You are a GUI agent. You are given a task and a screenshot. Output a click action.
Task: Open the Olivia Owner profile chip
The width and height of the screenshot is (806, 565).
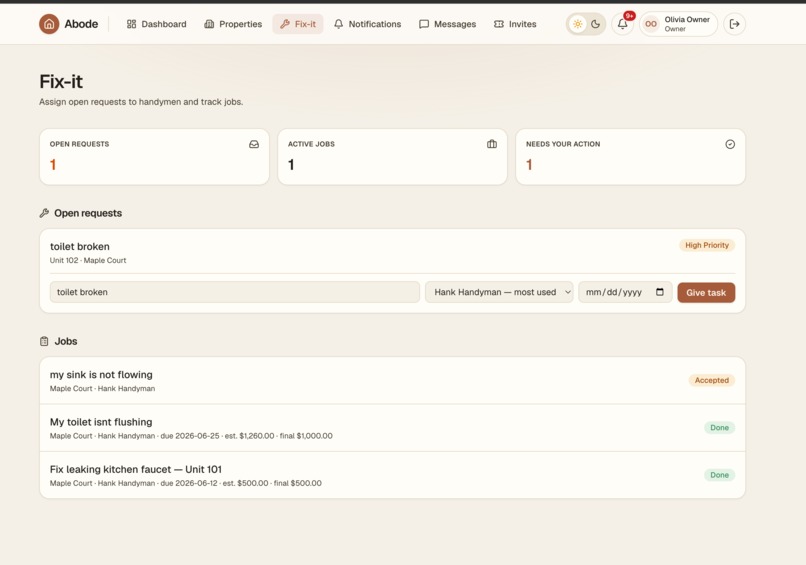point(679,24)
